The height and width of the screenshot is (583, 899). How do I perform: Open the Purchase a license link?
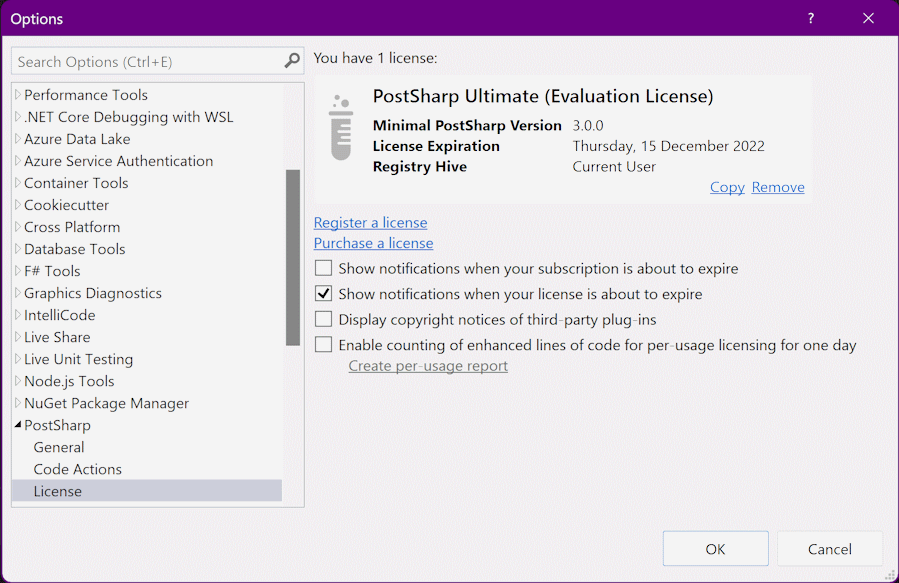(373, 243)
